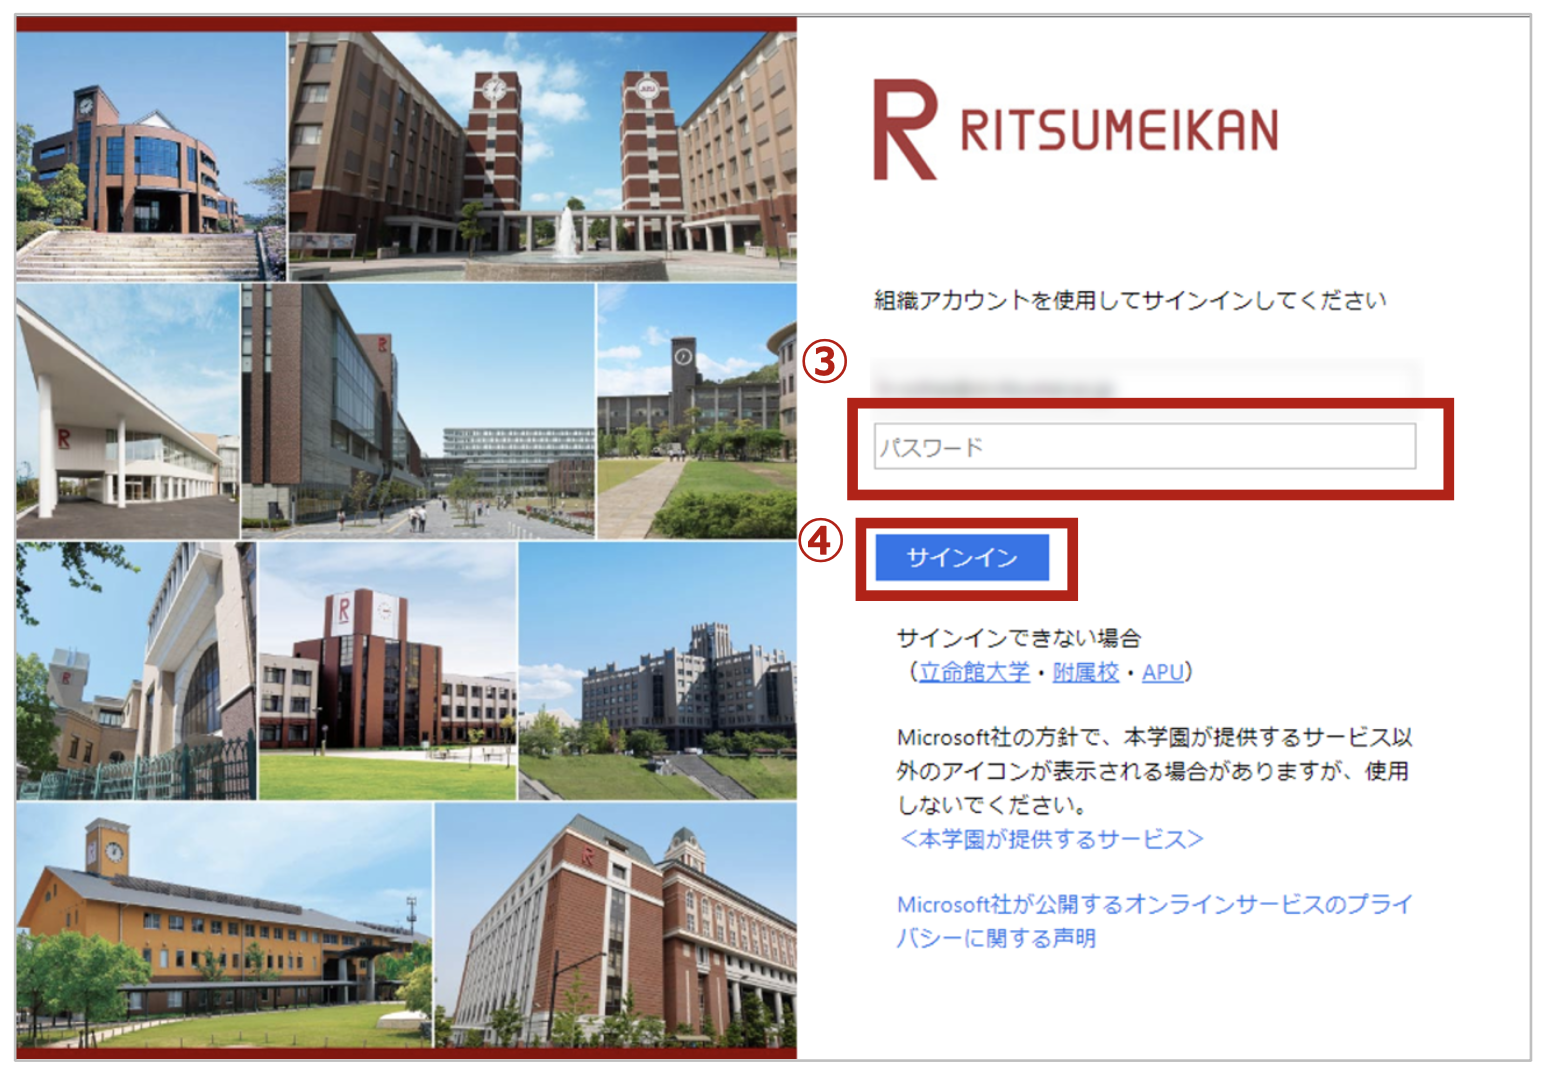
Task: Open the <本学園が提供するサービス> link
Action: (1050, 839)
